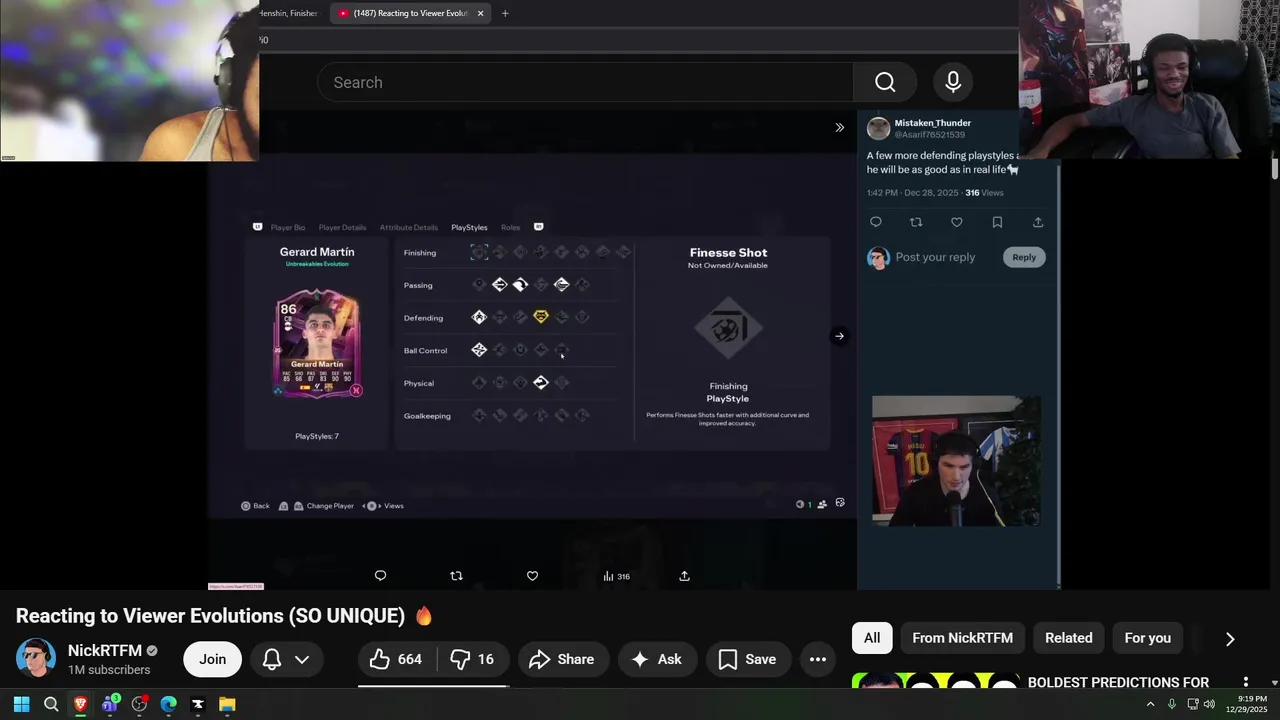The image size is (1280, 720).
Task: Click the heart icon below tweet image
Action: [x=532, y=576]
